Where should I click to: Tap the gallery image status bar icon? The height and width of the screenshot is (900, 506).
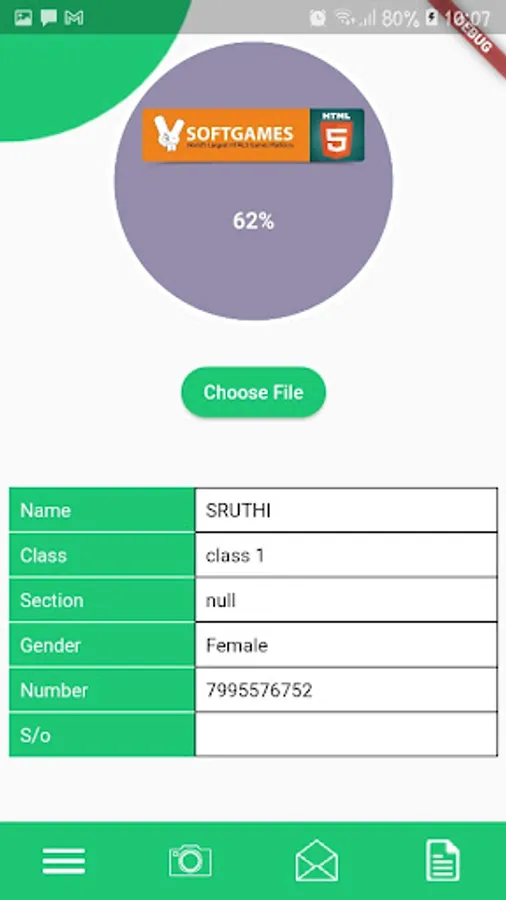[x=24, y=18]
